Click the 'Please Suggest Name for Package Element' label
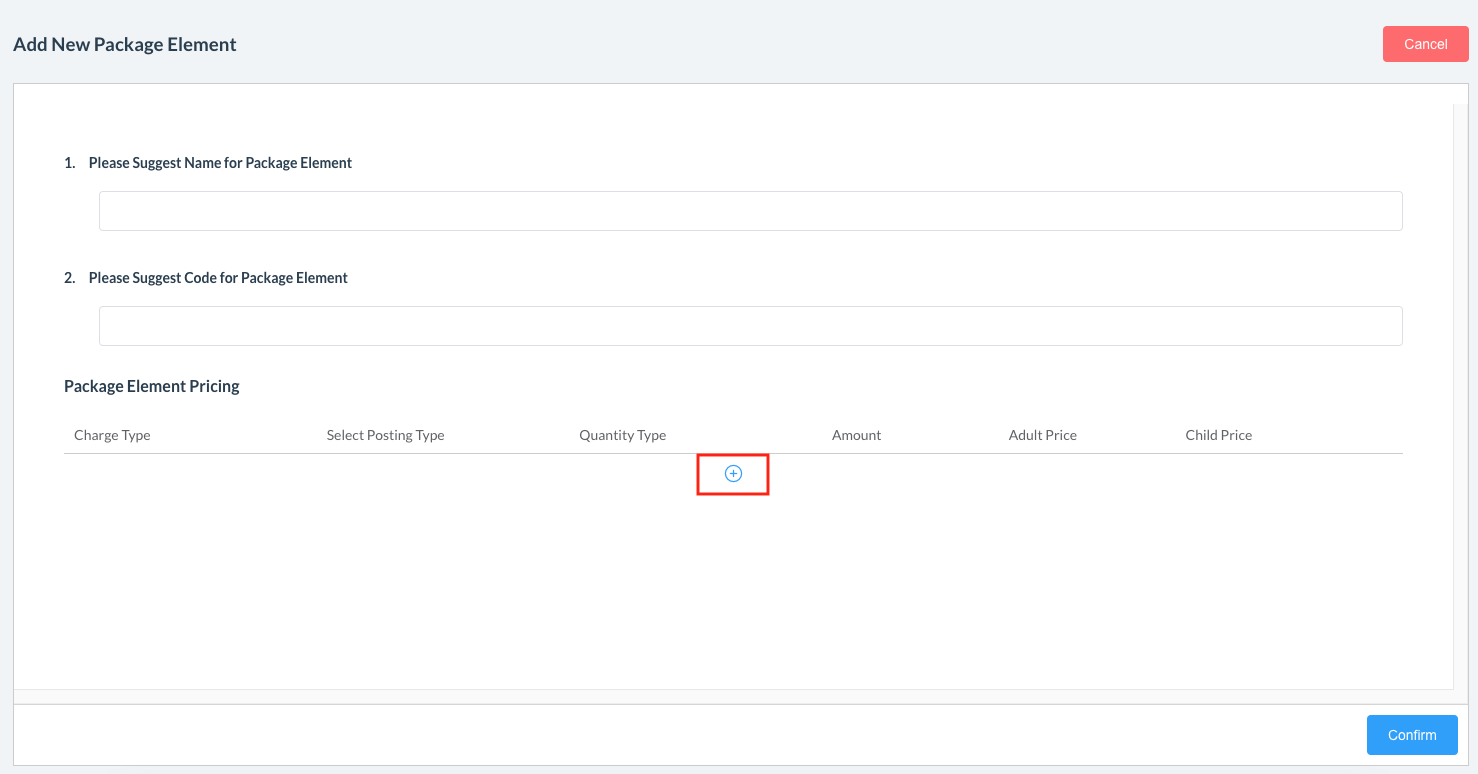Screen dimensions: 1478x774 click(220, 163)
